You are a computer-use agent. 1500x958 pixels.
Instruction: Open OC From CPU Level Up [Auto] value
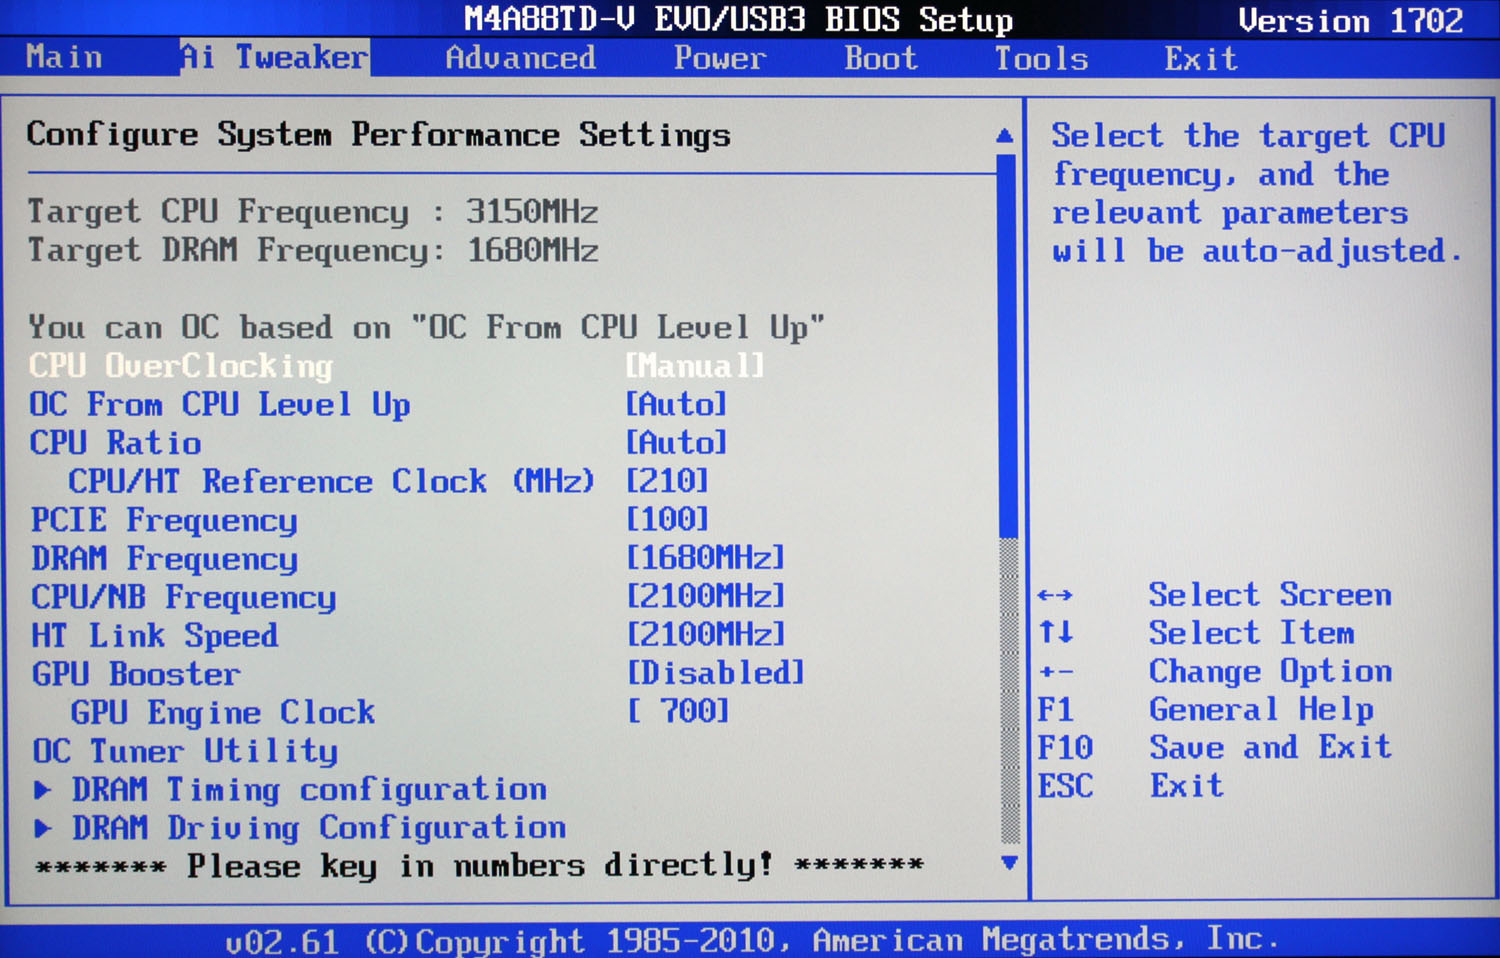pos(676,404)
